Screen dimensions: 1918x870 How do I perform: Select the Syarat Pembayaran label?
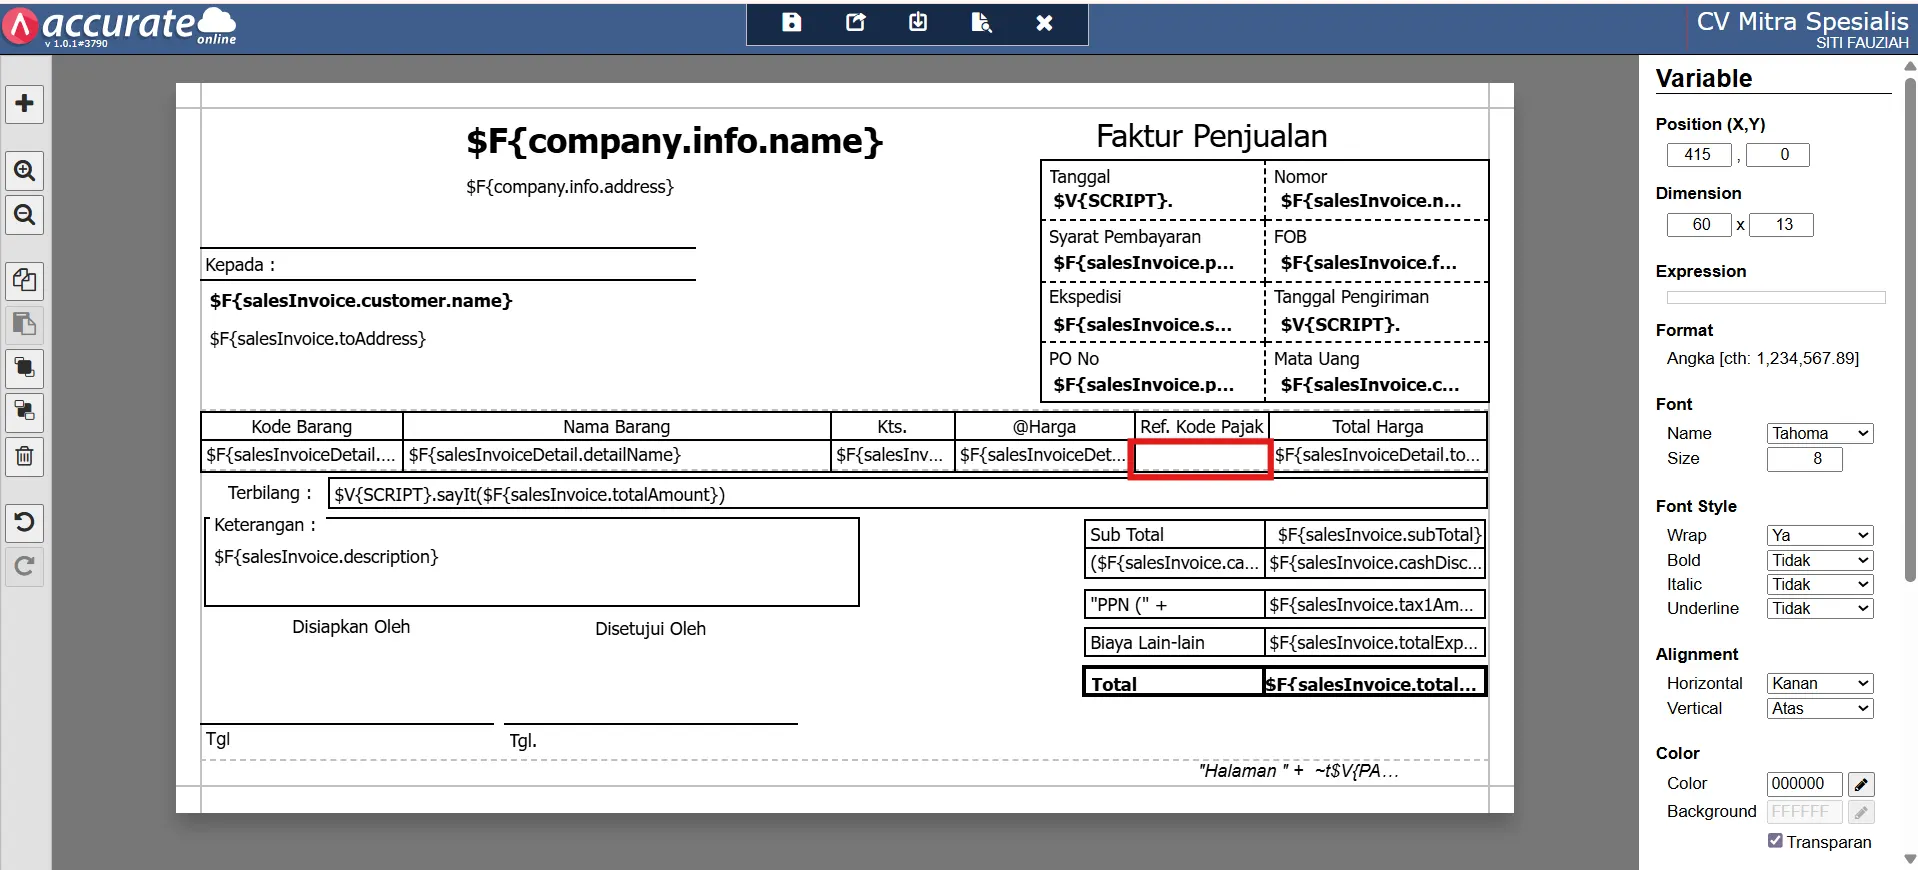[x=1125, y=237]
